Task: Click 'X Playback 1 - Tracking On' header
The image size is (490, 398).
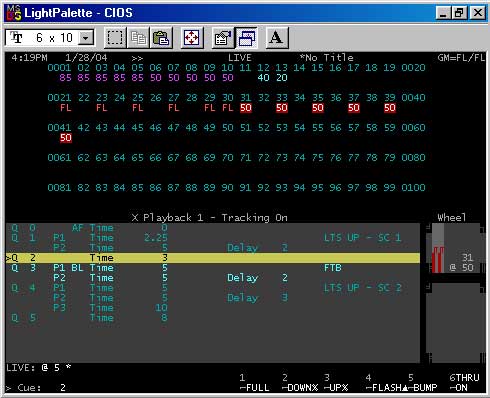Action: click(209, 218)
